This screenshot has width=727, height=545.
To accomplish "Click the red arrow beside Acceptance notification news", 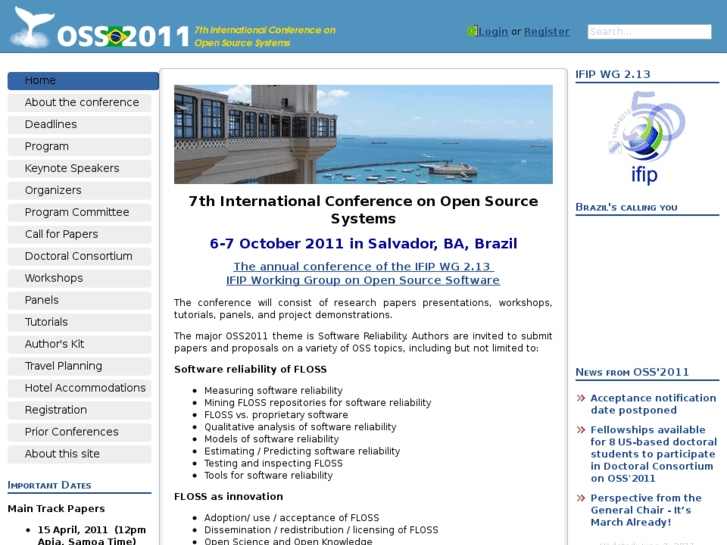I will click(581, 398).
